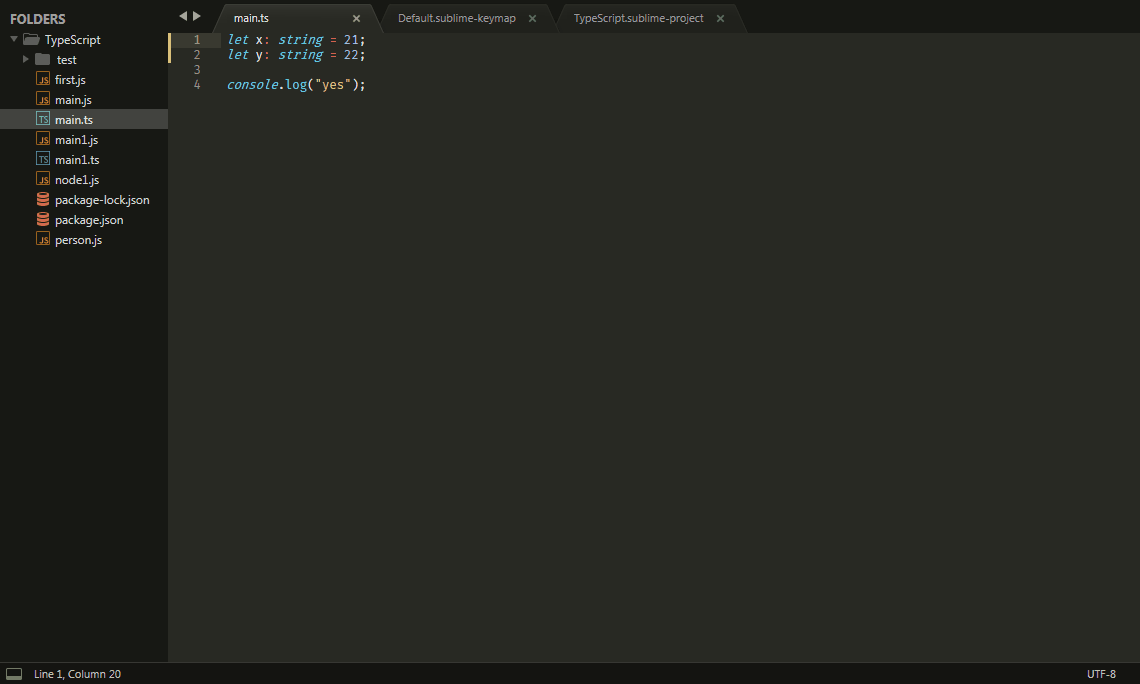Click line number 4 in the gutter
Viewport: 1140px width, 684px height.
pos(196,84)
